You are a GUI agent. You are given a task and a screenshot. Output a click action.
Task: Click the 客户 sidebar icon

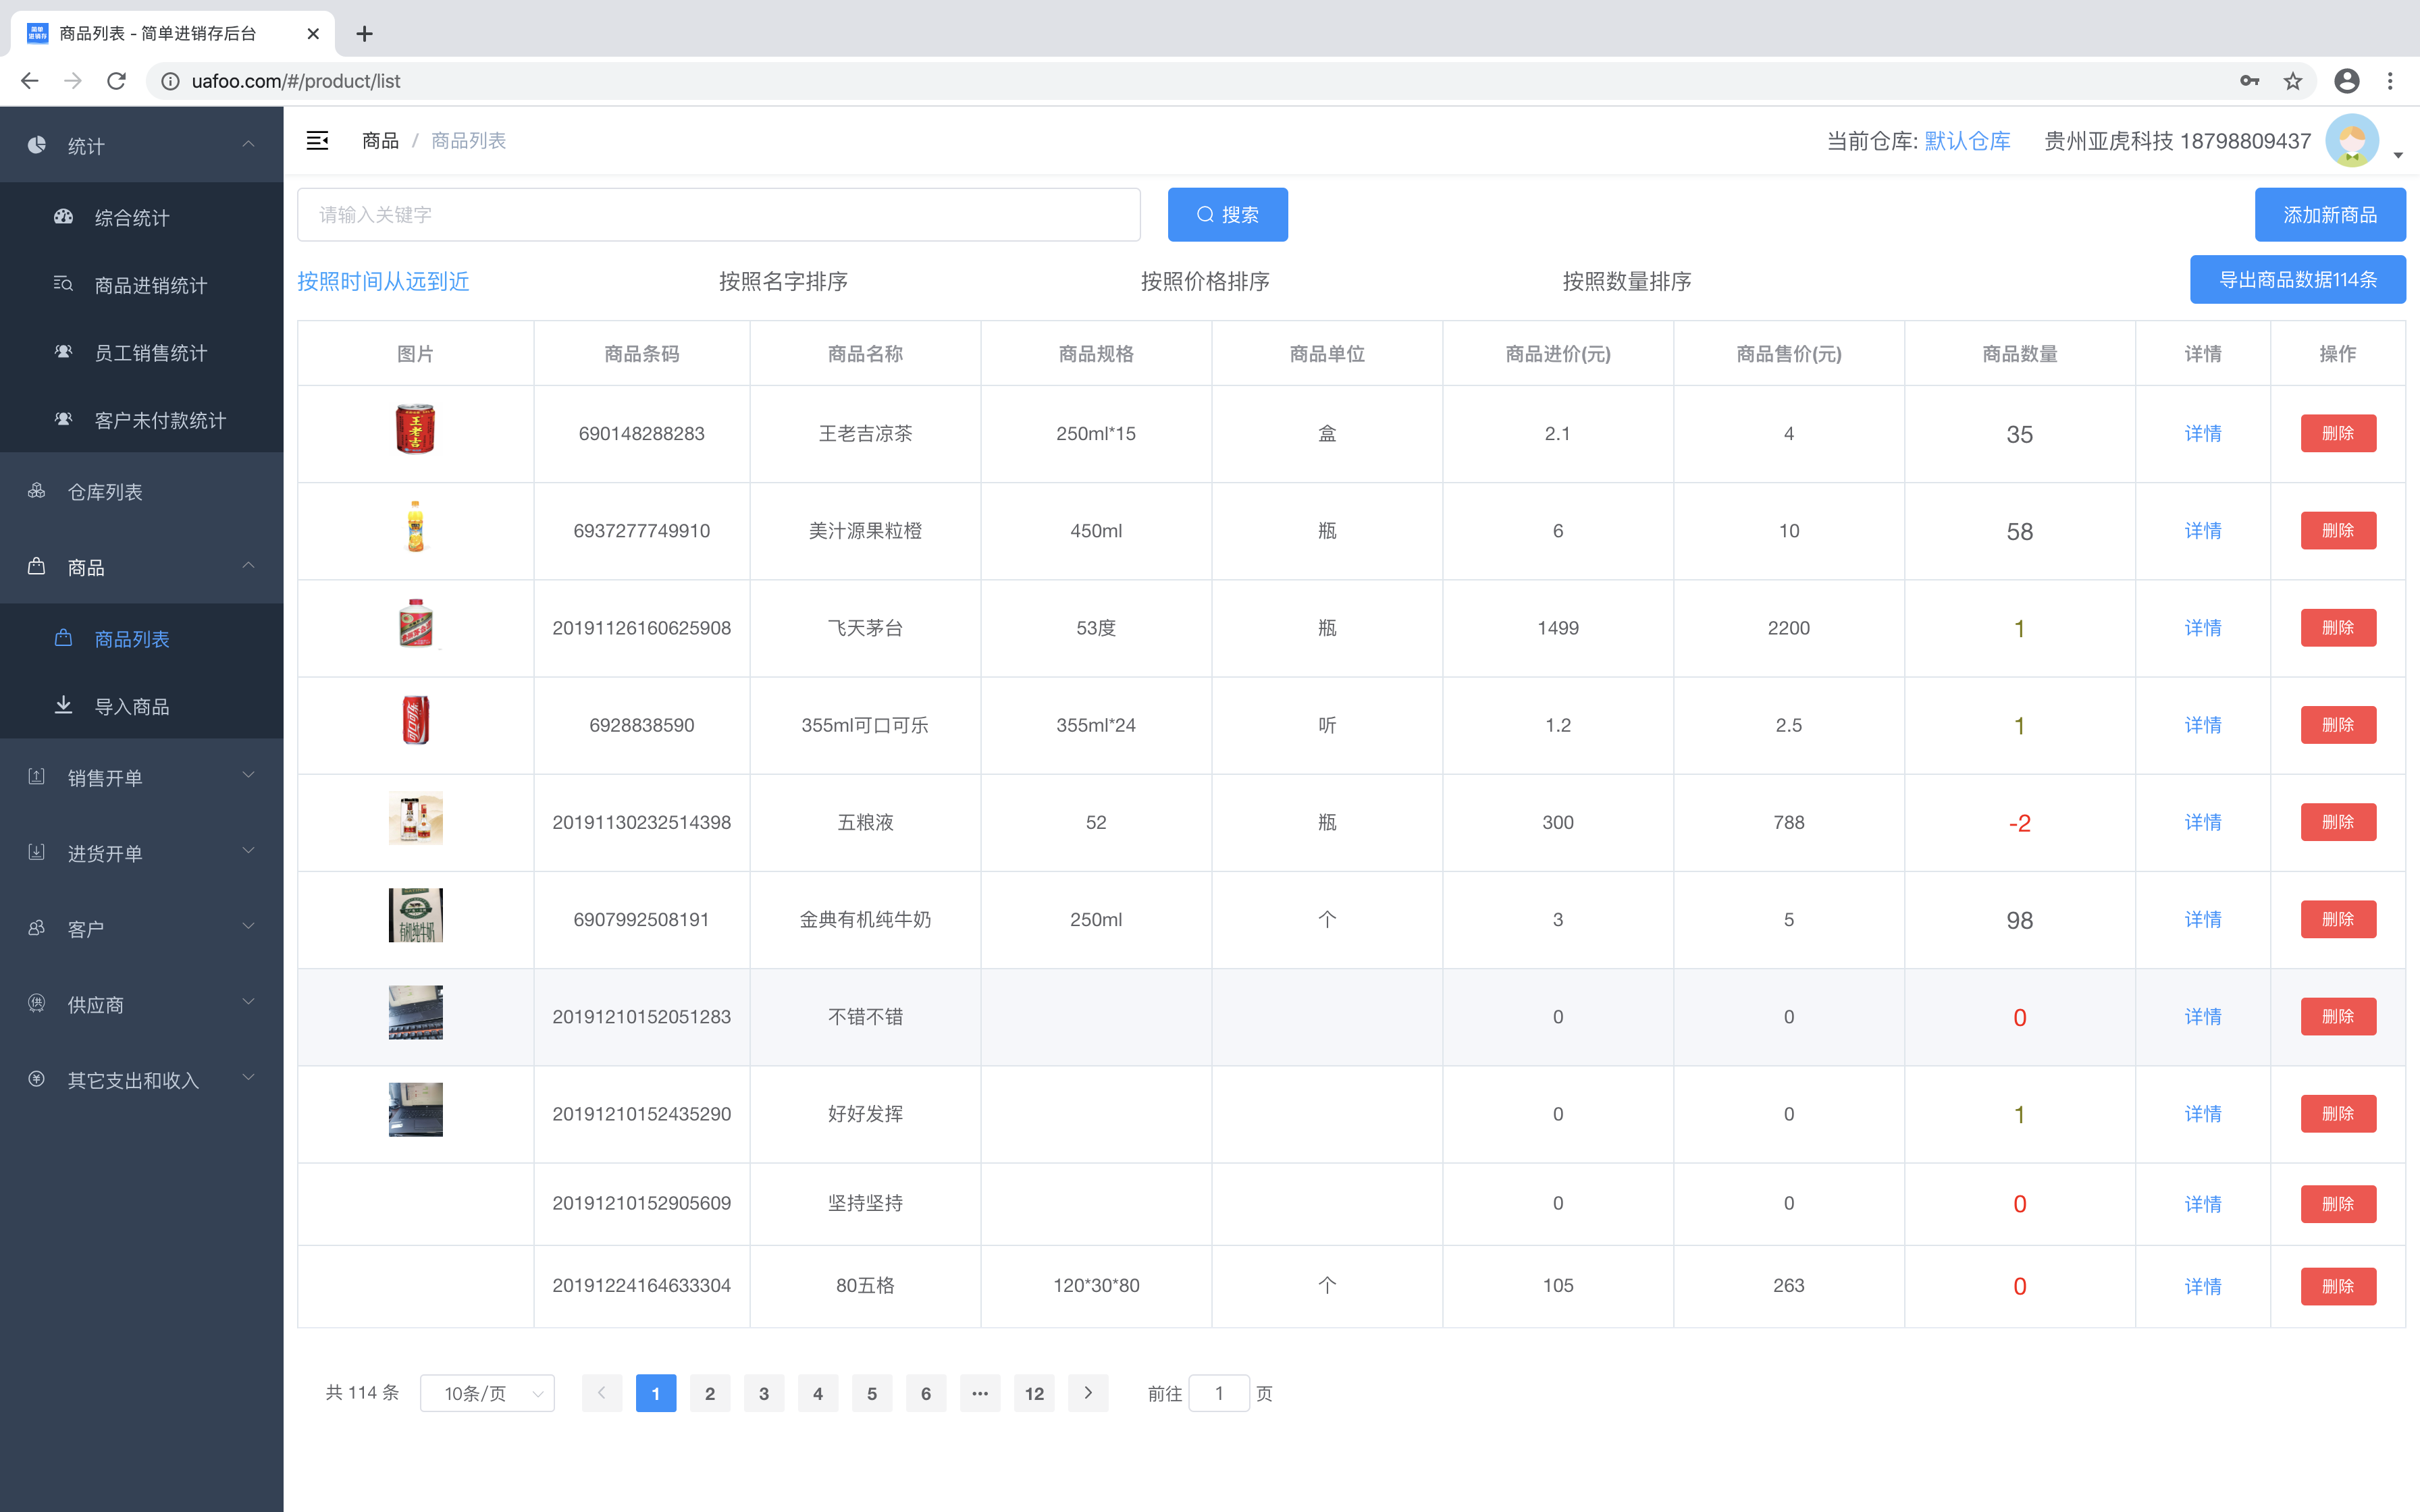coord(37,928)
